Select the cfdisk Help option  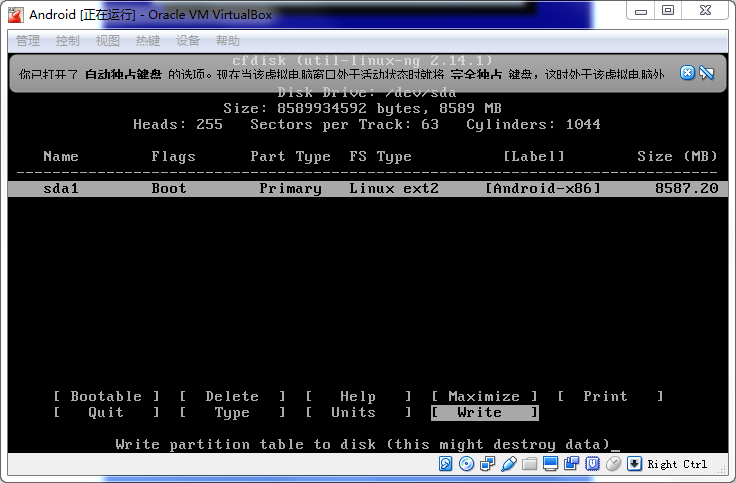(358, 397)
